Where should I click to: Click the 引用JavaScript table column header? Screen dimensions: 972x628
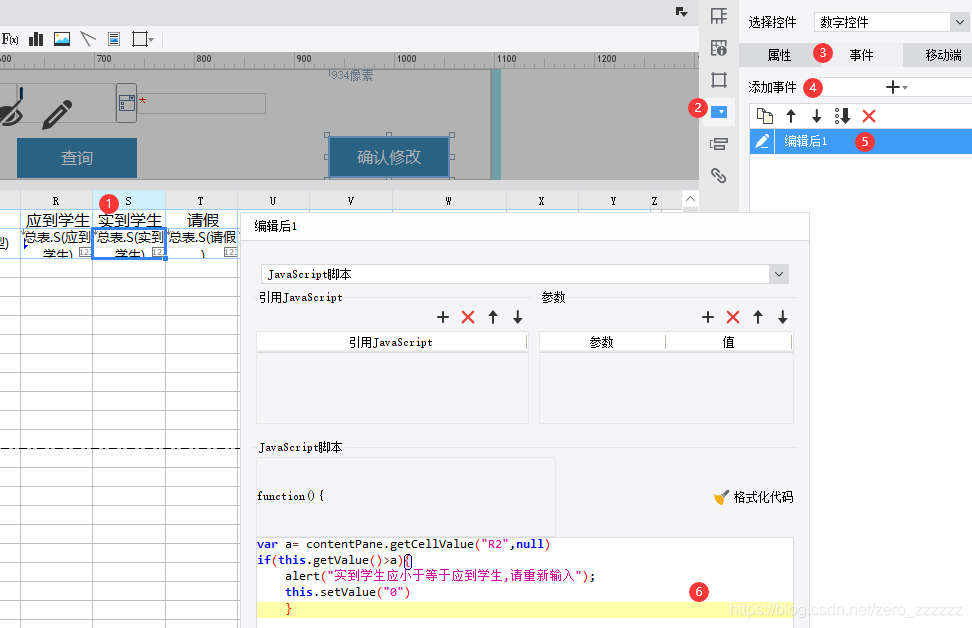tap(391, 342)
